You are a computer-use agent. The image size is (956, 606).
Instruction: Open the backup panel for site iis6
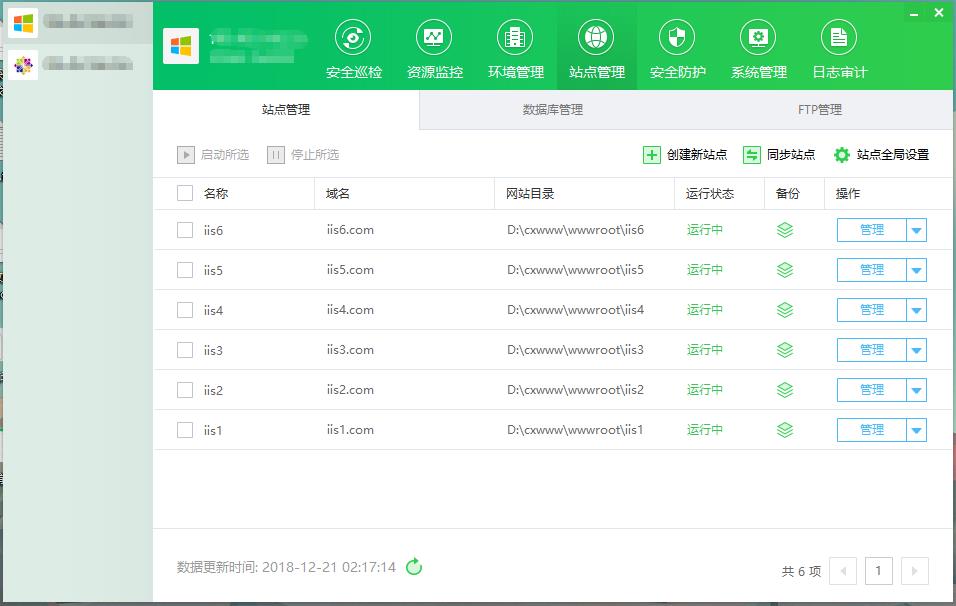coord(785,229)
